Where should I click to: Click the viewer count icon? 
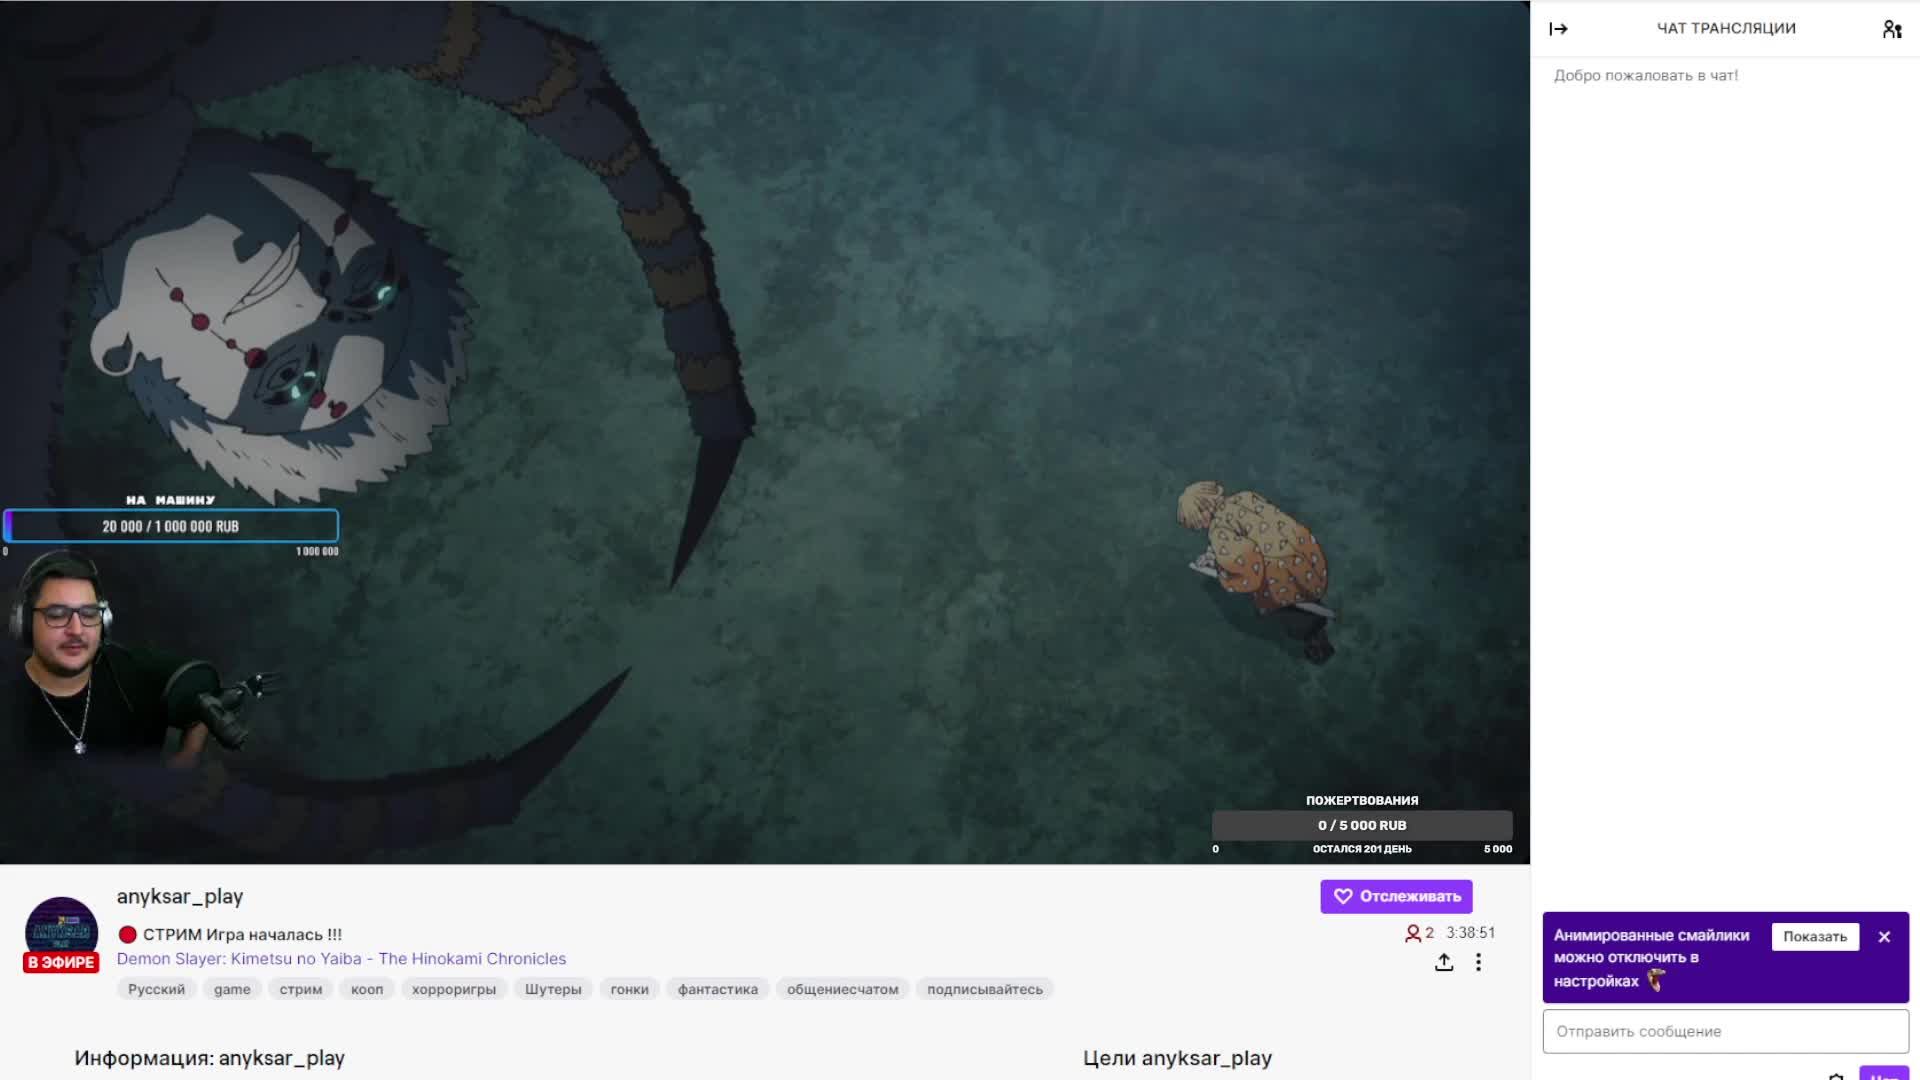pyautogui.click(x=1412, y=933)
